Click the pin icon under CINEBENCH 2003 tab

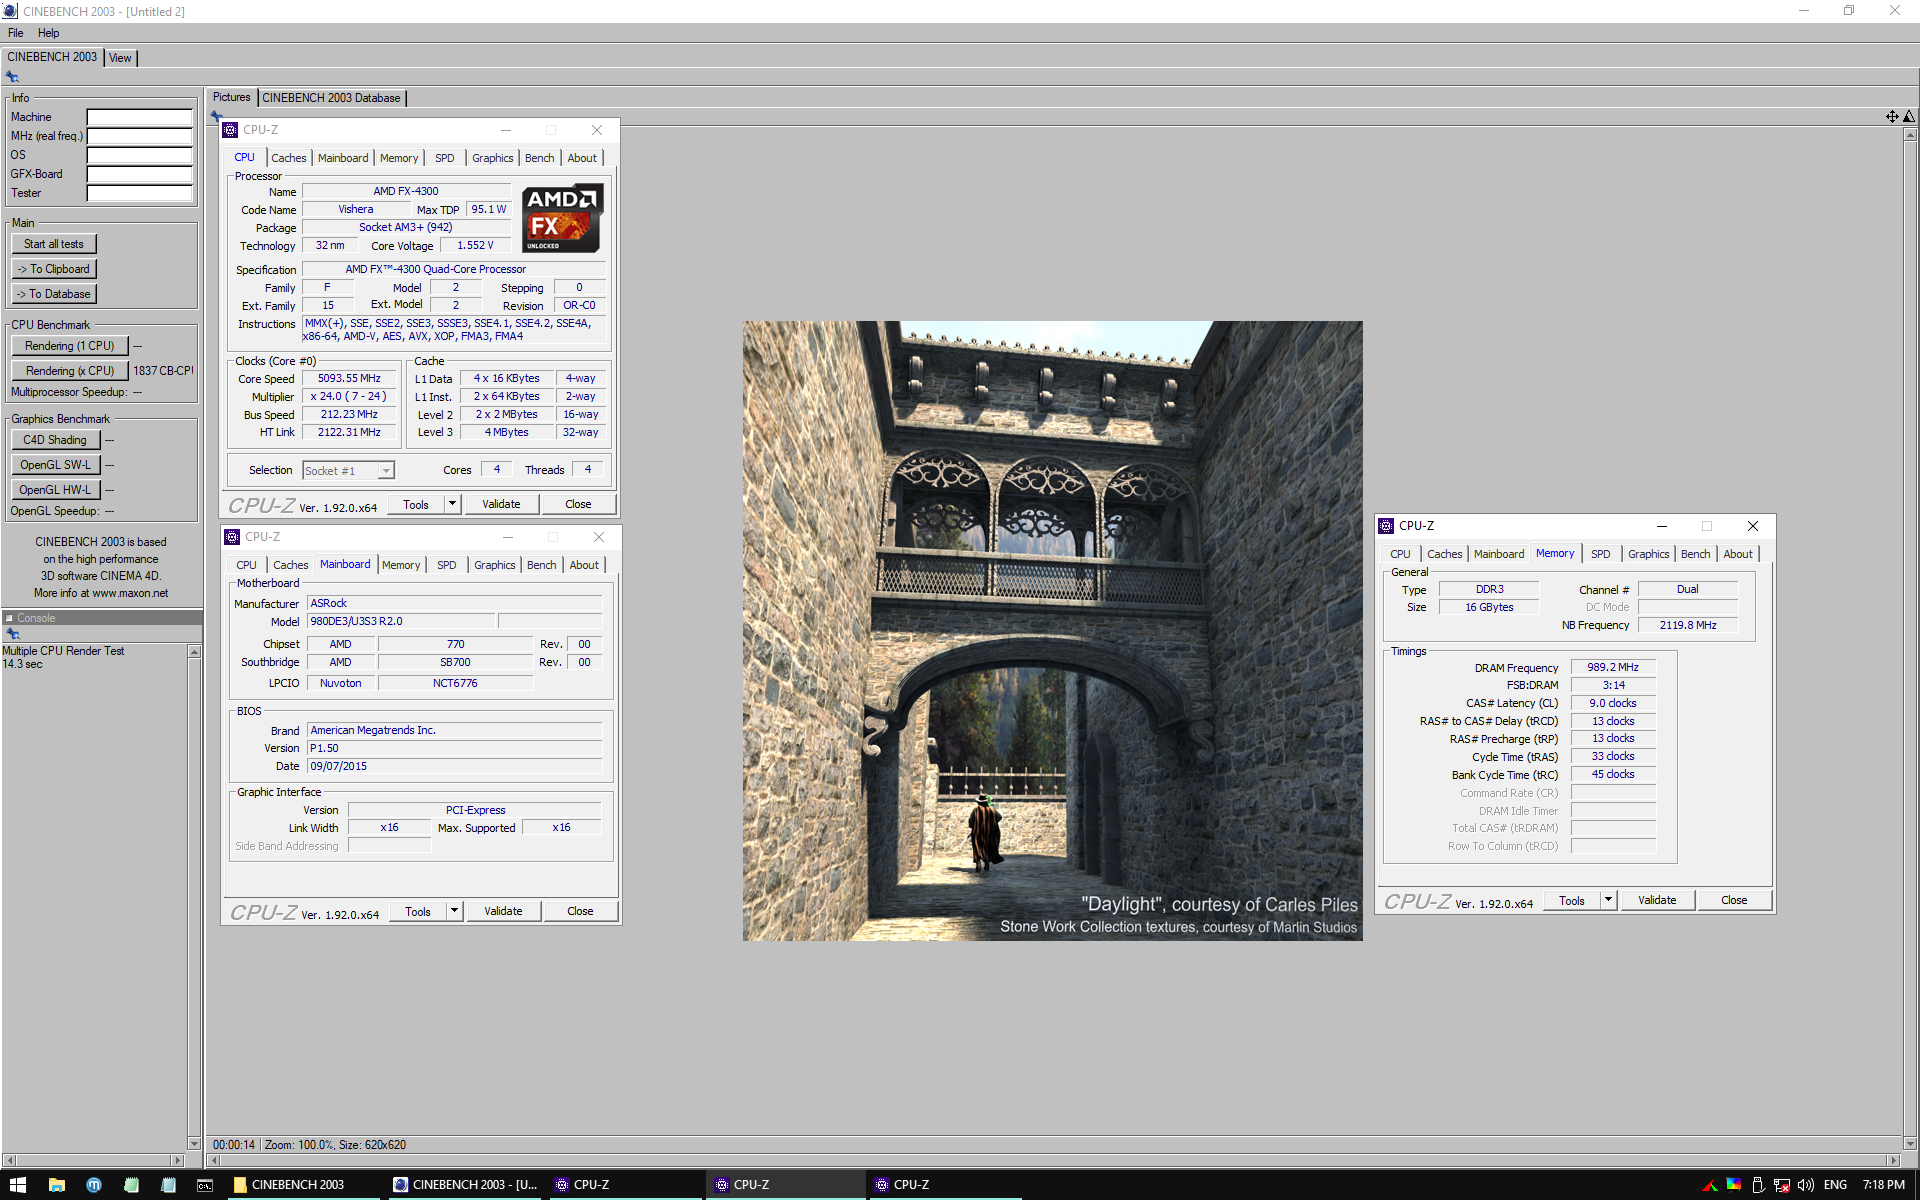[12, 77]
